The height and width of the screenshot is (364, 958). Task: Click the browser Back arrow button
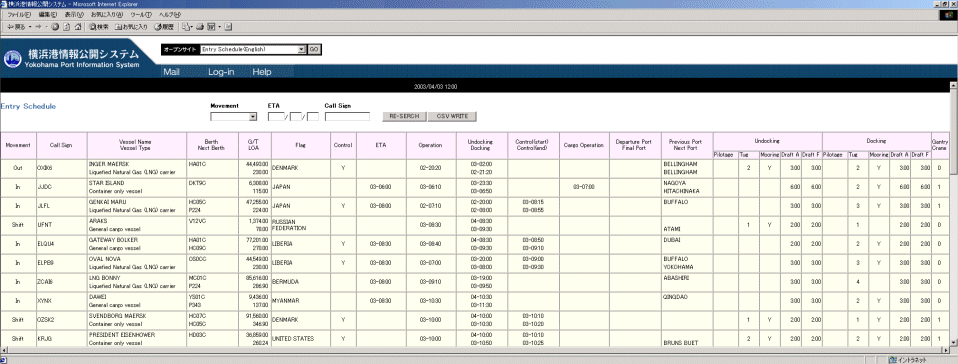click(16, 27)
